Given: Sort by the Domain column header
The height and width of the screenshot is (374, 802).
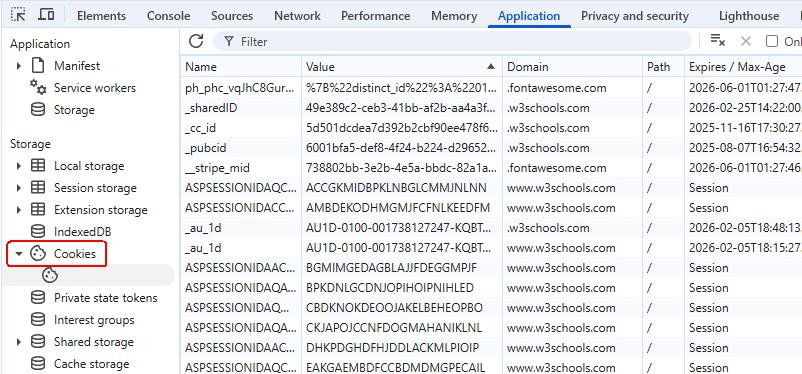Looking at the screenshot, I should 572,67.
